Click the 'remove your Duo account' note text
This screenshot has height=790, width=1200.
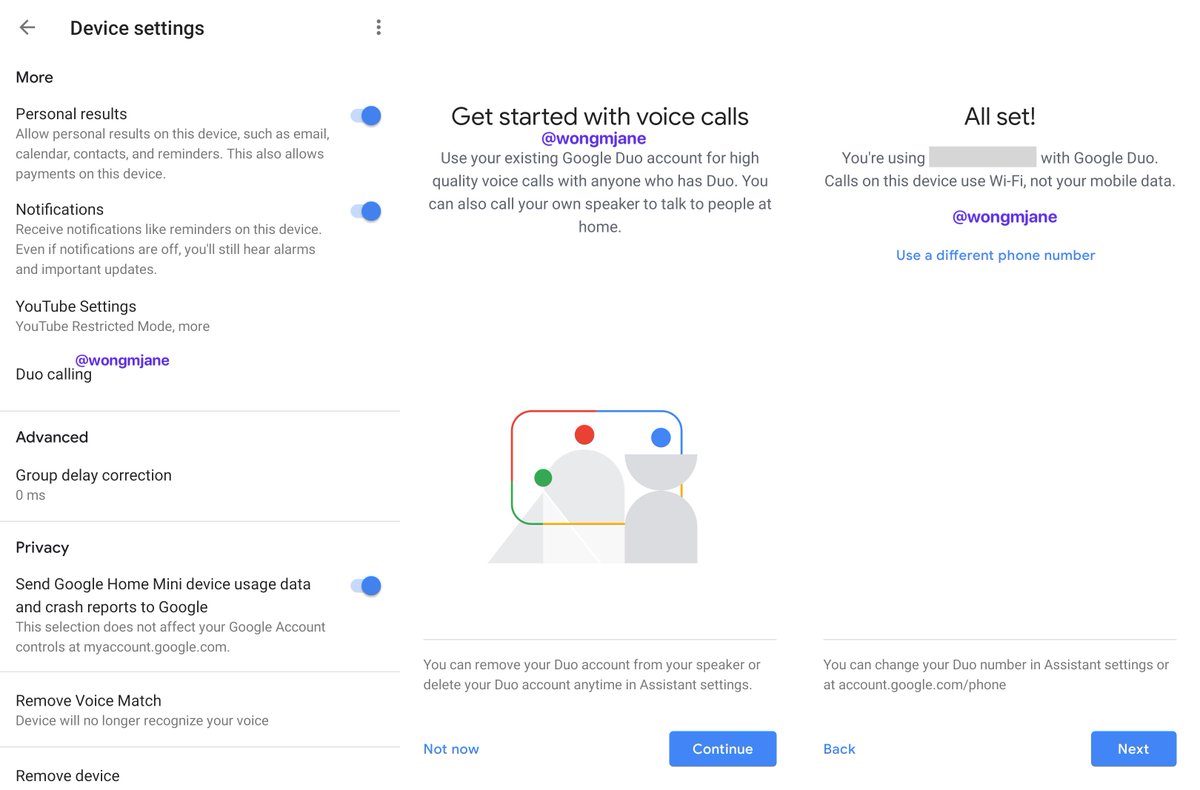pyautogui.click(x=592, y=675)
